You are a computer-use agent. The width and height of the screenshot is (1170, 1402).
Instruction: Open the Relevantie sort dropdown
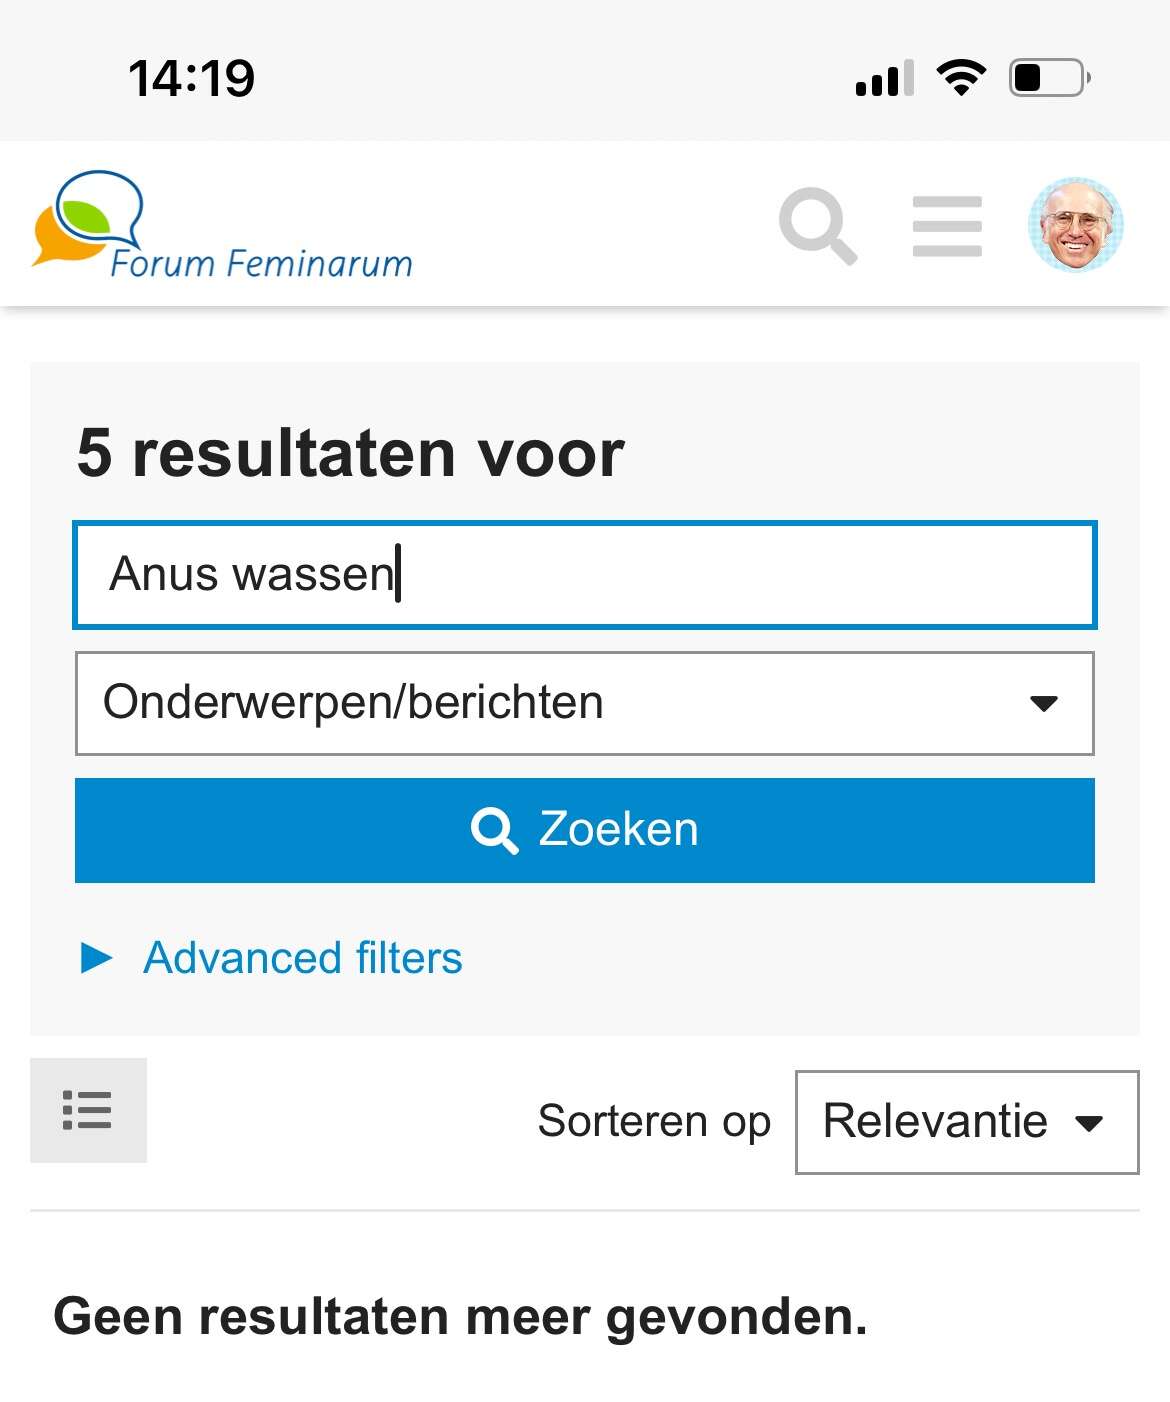(967, 1122)
